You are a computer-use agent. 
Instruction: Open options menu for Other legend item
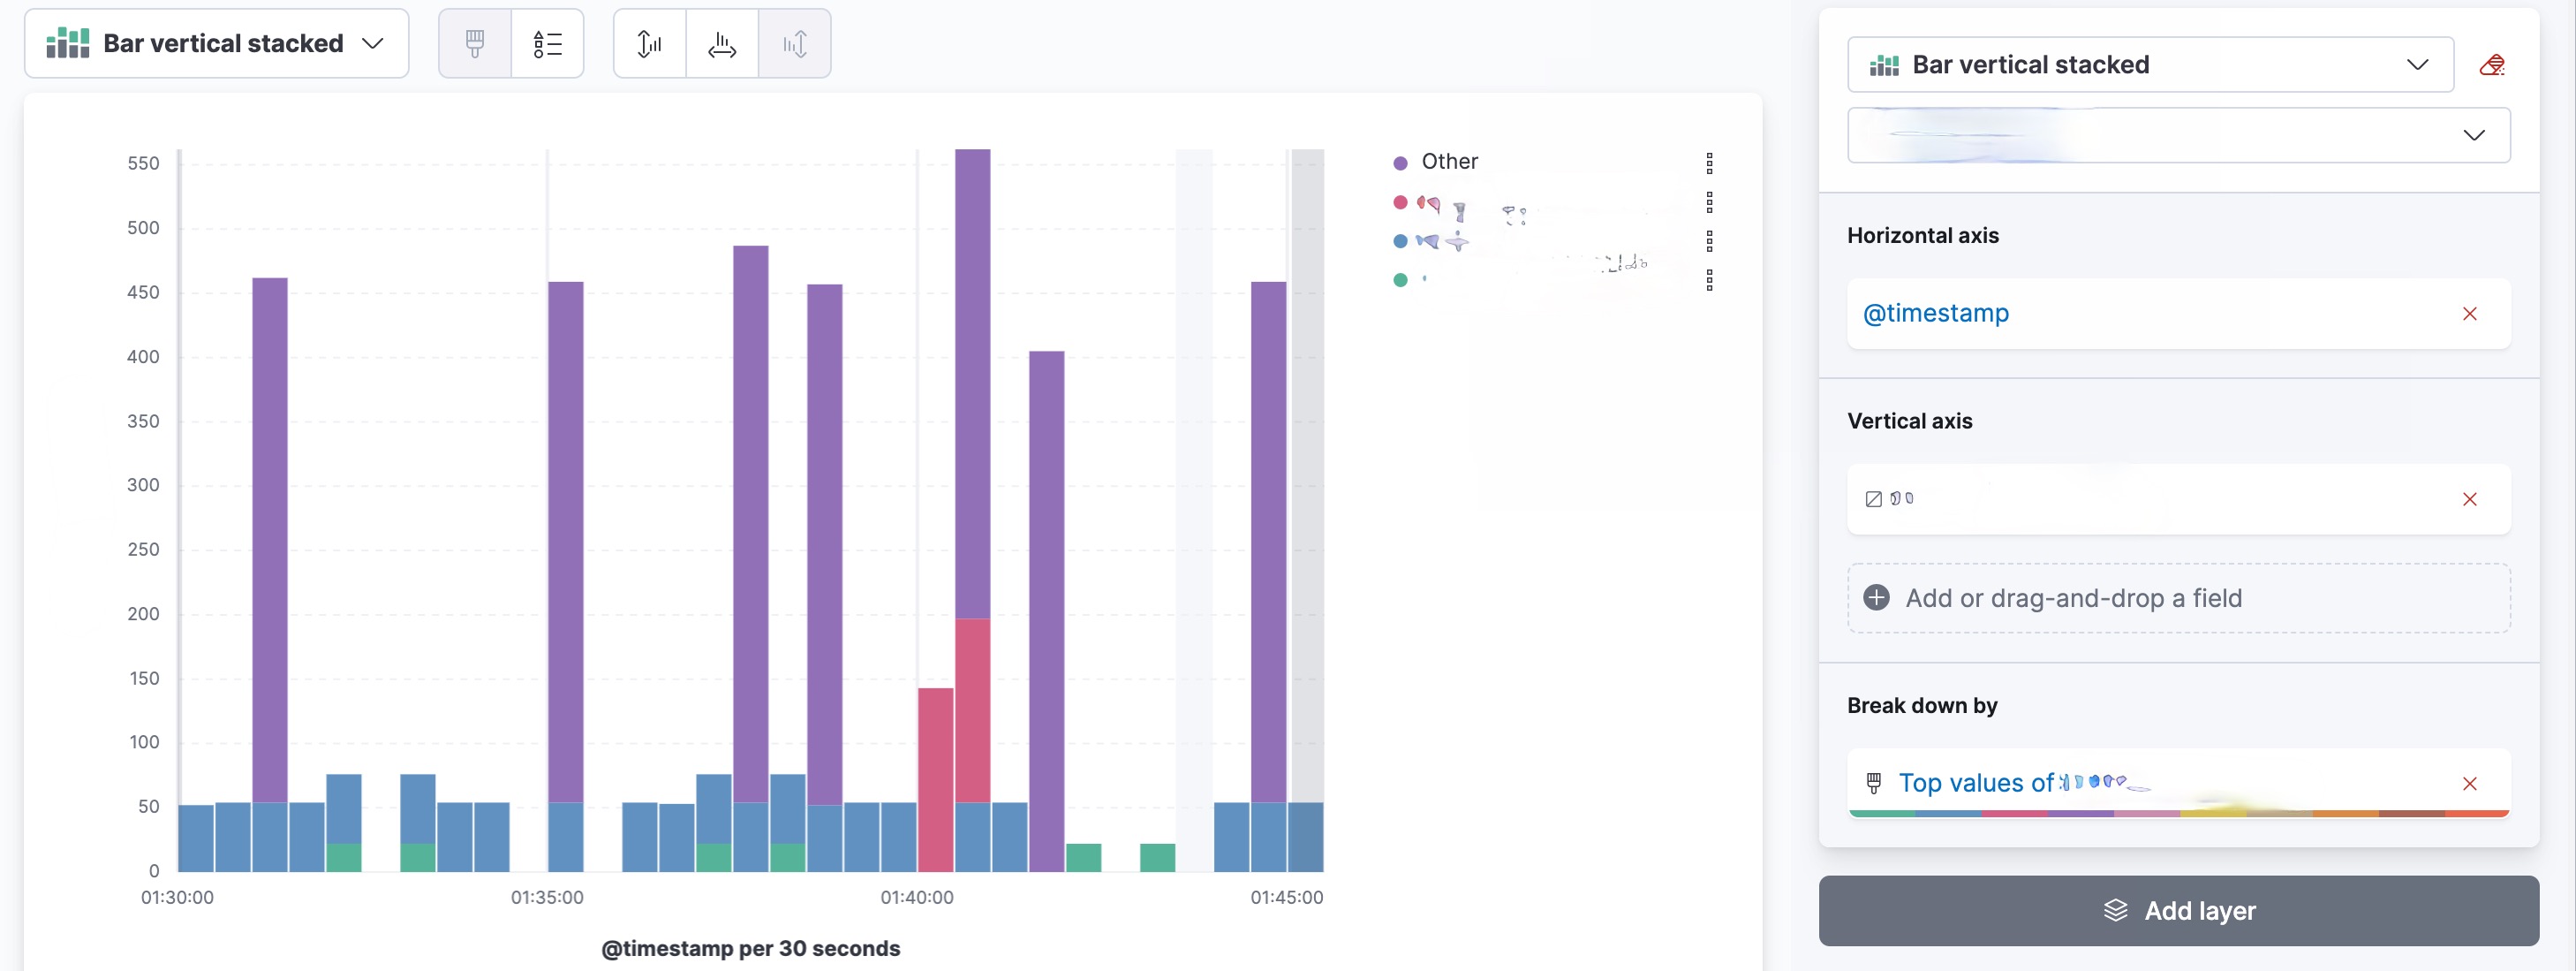(x=1709, y=163)
